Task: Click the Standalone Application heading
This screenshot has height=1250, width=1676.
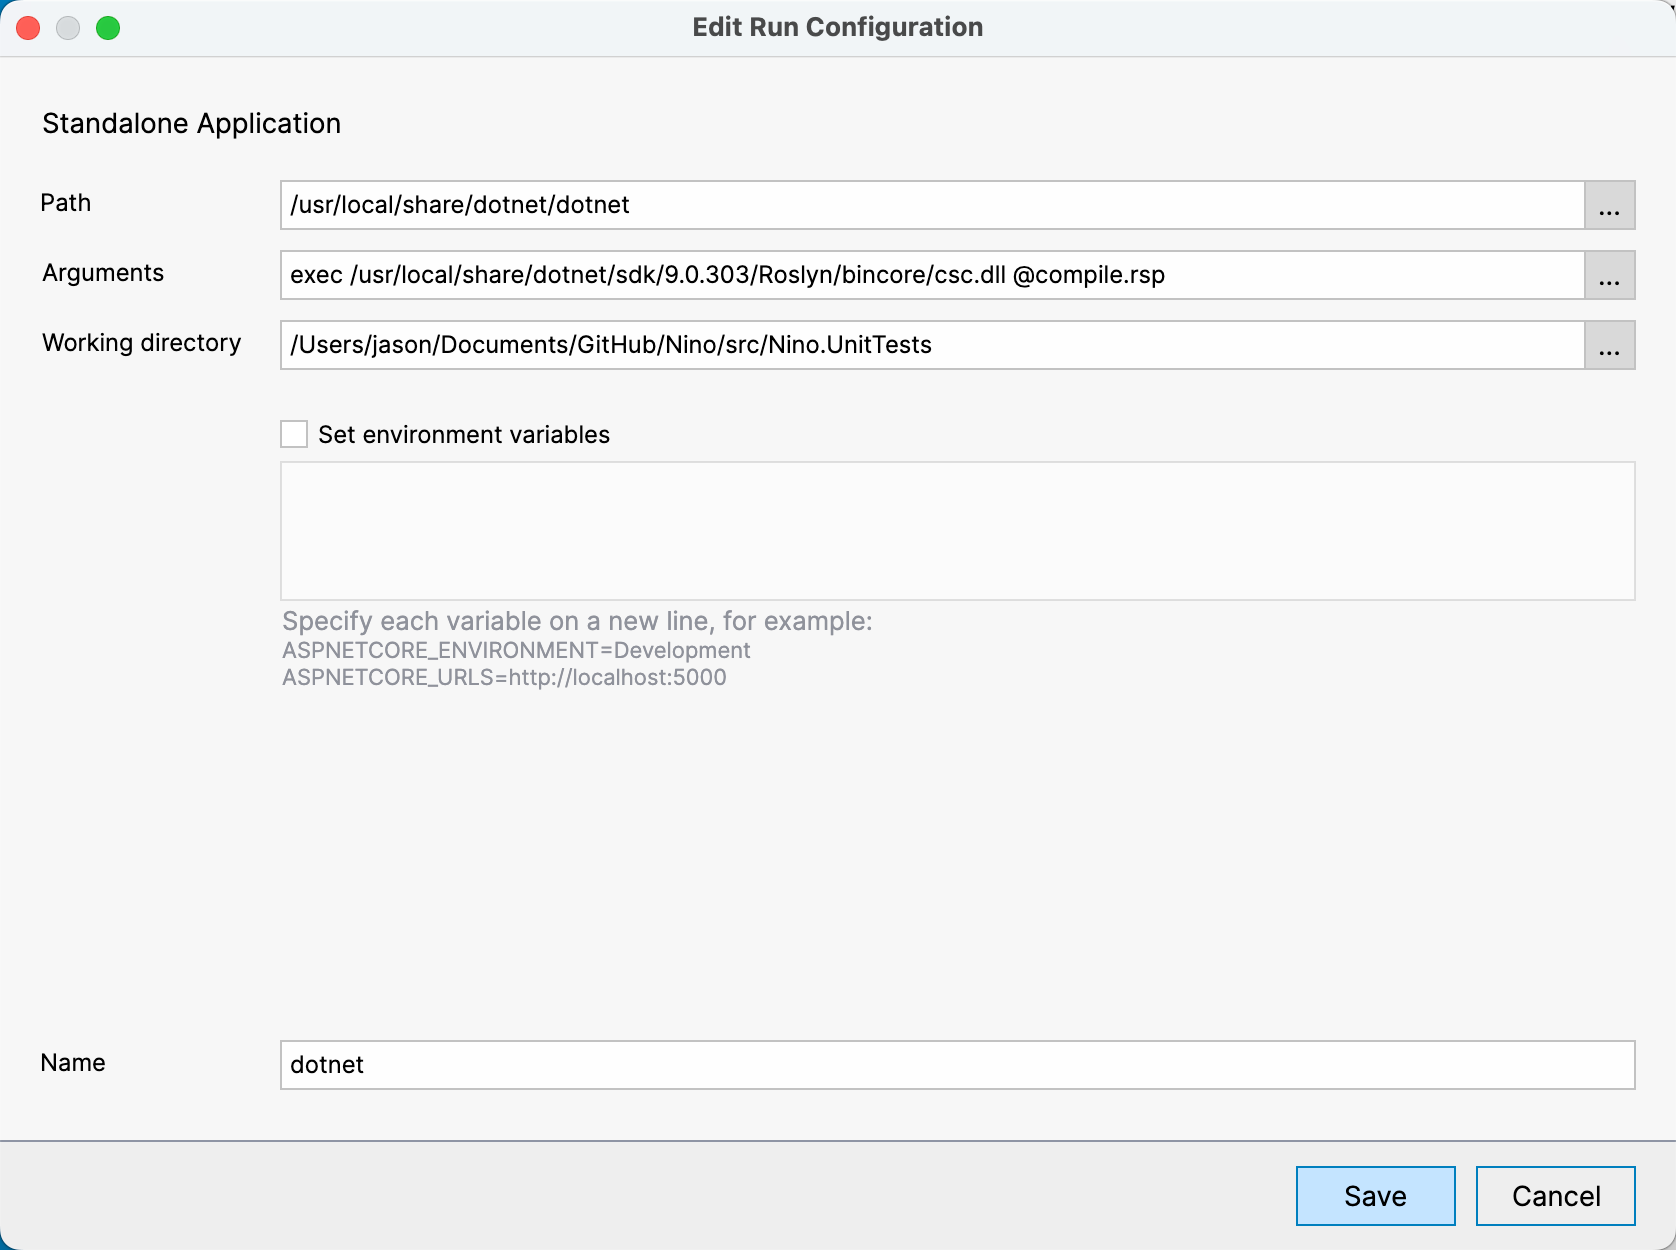Action: (191, 123)
